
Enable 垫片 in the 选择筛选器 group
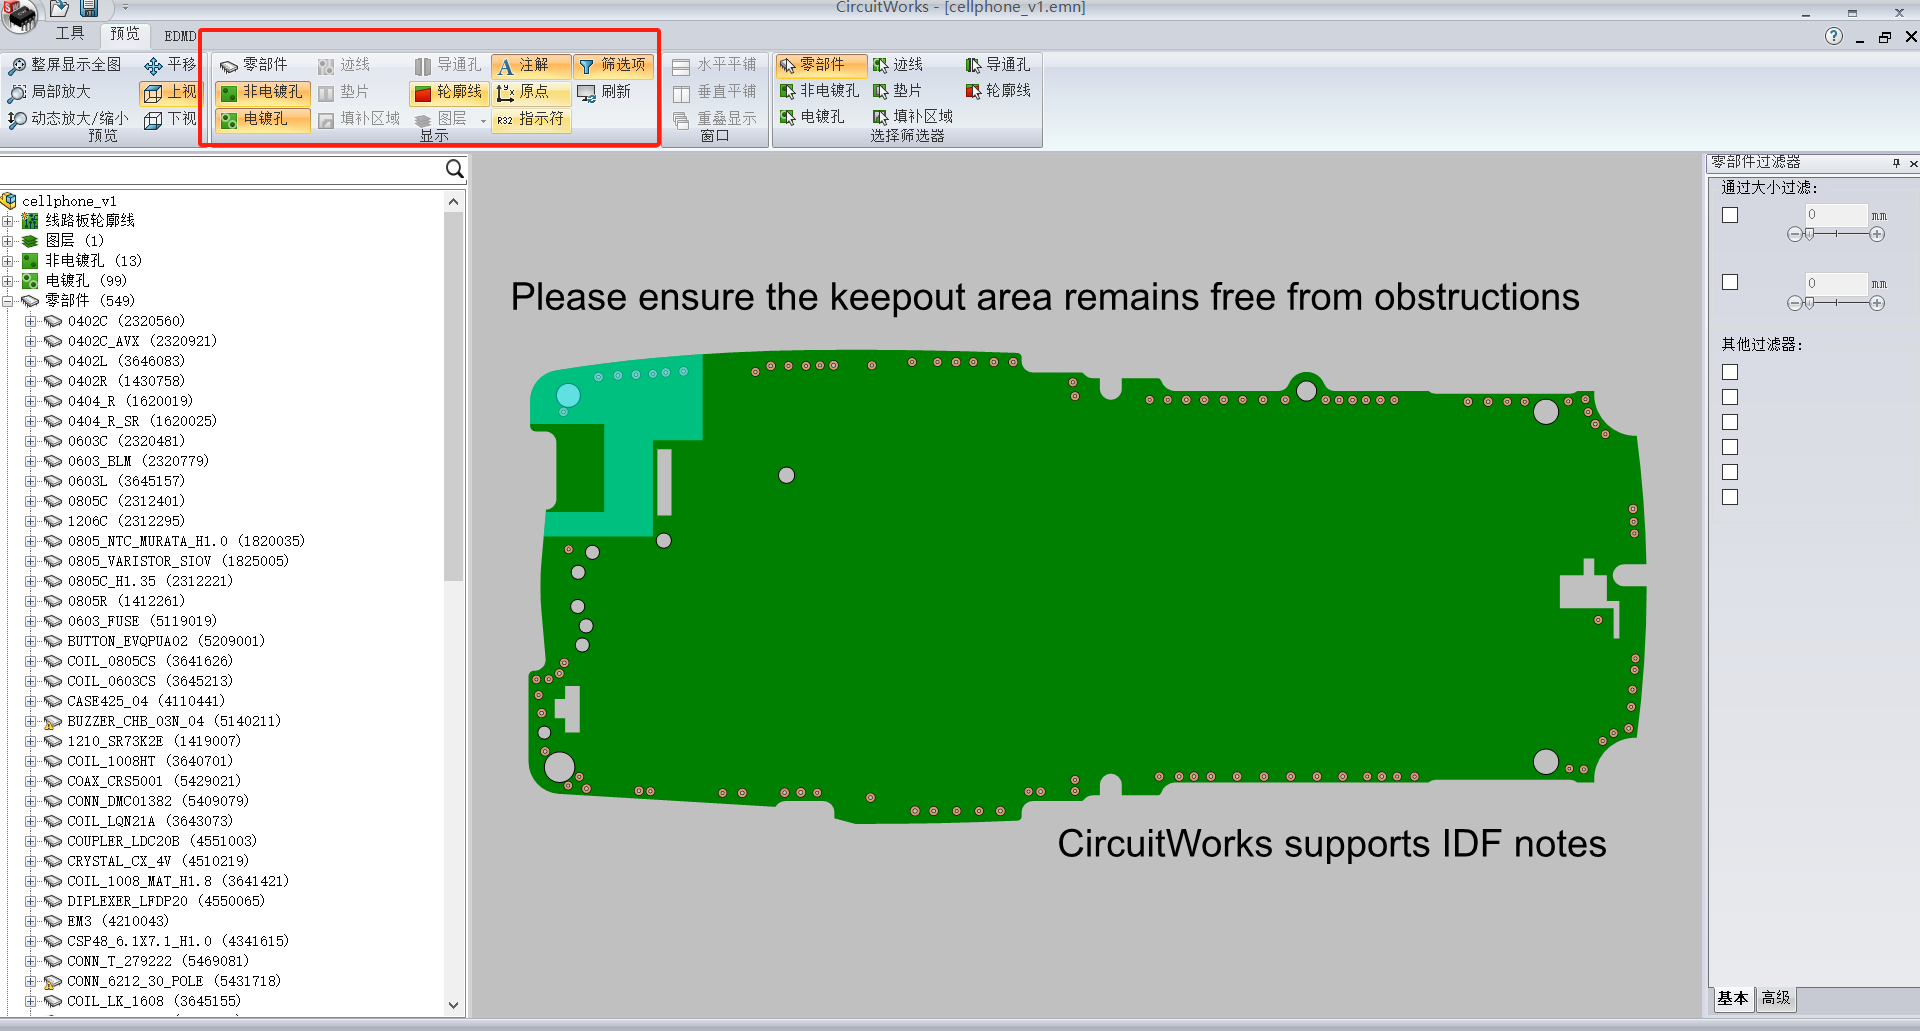point(898,91)
